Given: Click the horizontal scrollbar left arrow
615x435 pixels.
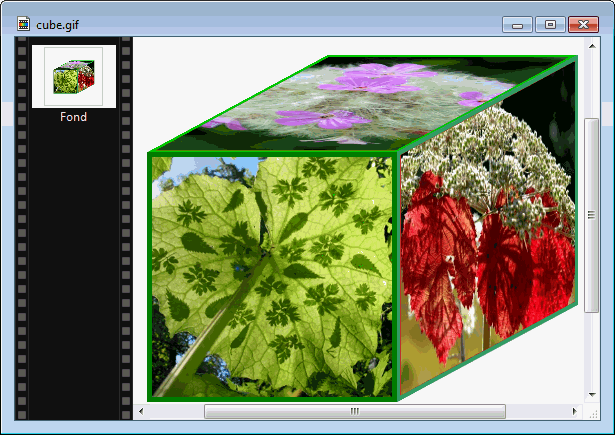Looking at the screenshot, I should [141, 411].
